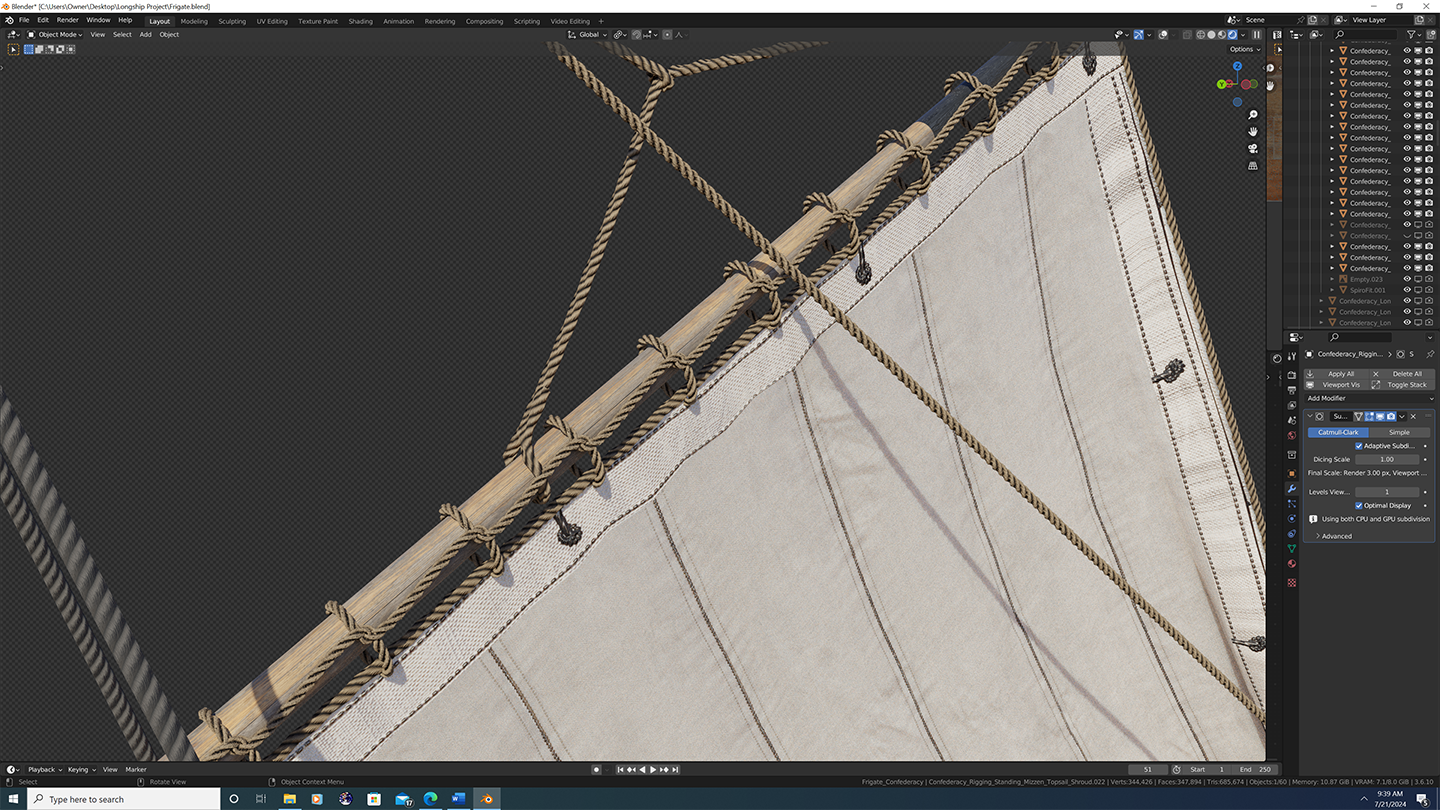Viewport: 1440px width, 810px height.
Task: Click the Toggle Stack button
Action: click(1402, 385)
